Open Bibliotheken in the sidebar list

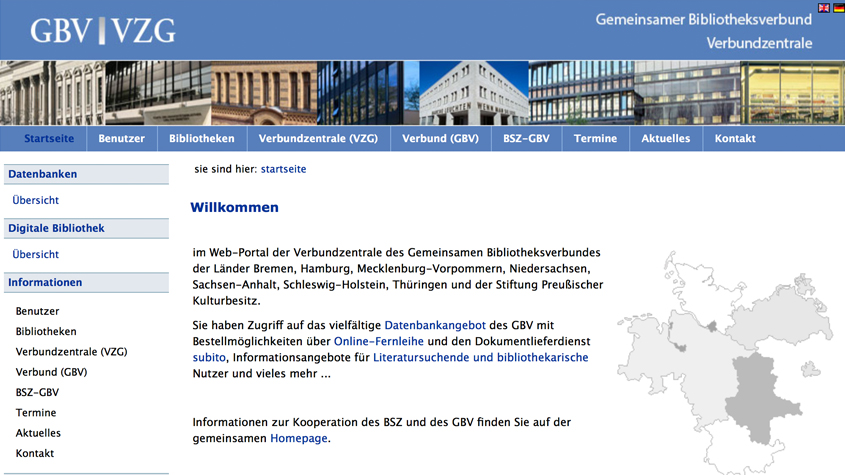pyautogui.click(x=46, y=332)
